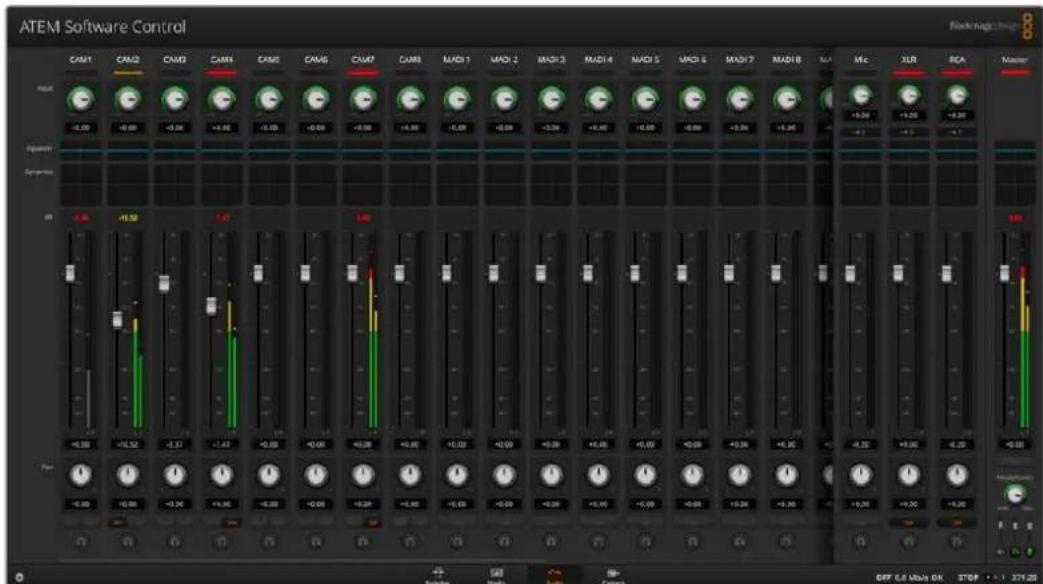Click the CAM4 headphone solo icon
Viewport: 1043px width, 584px height.
click(x=222, y=541)
